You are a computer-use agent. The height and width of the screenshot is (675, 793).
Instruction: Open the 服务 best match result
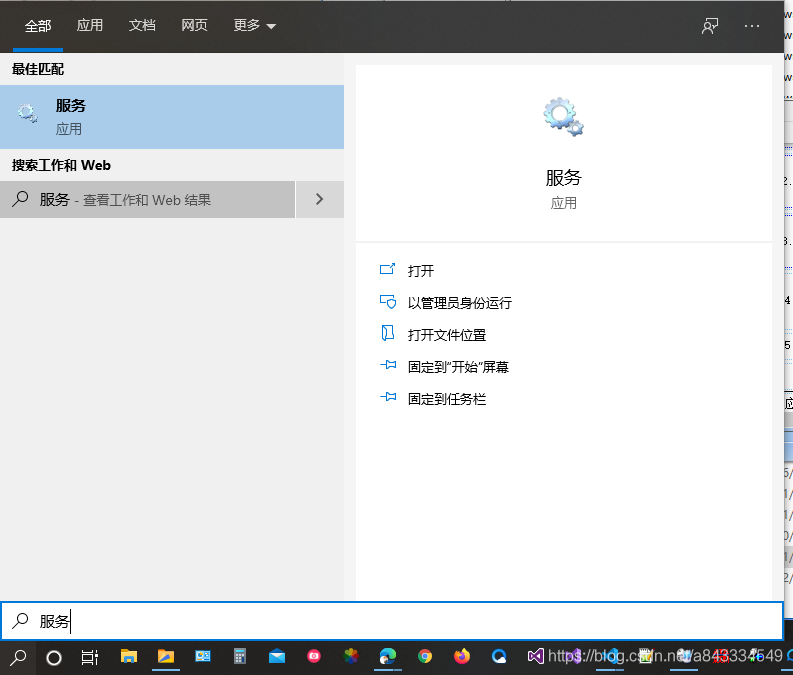[172, 117]
